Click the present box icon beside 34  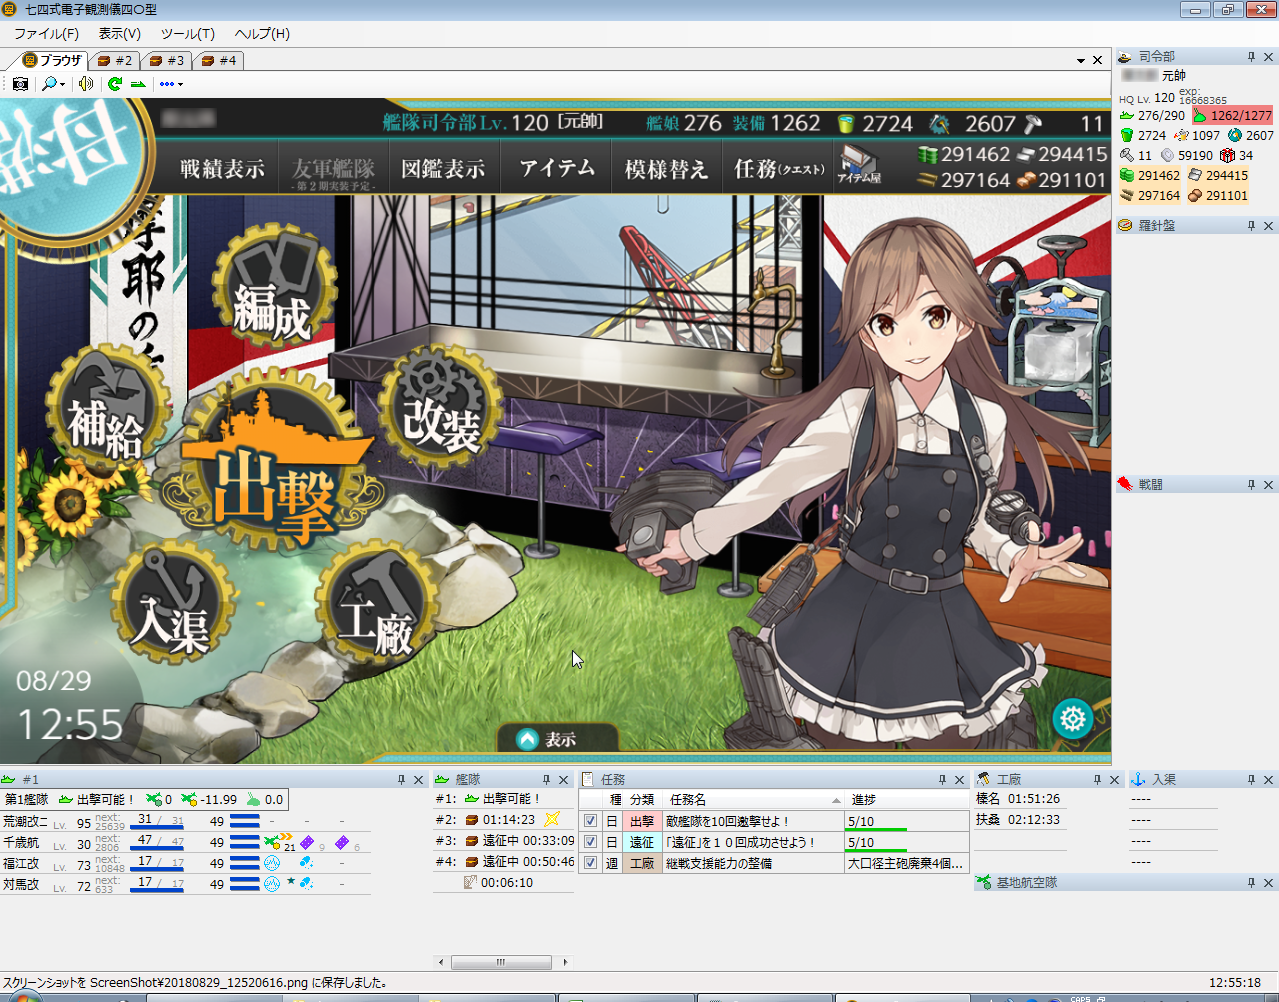point(1228,156)
